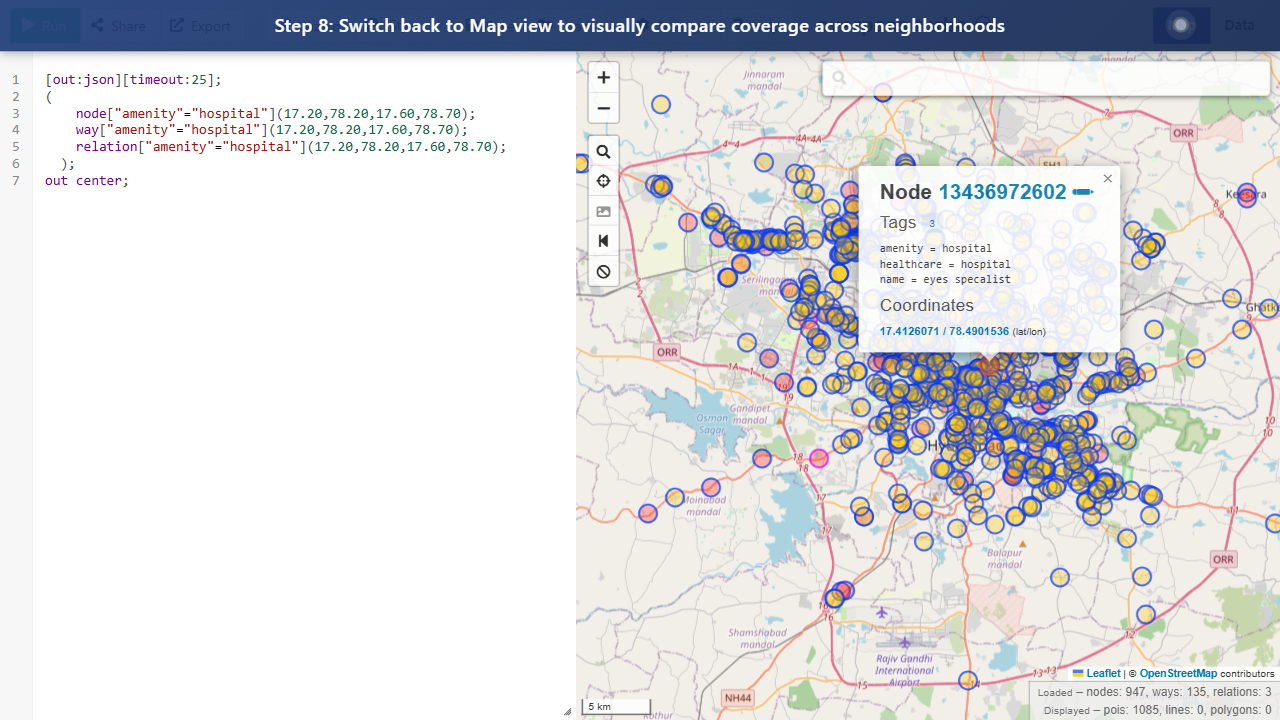Click the hide-element minus icon beside the Node ID

click(x=1081, y=191)
